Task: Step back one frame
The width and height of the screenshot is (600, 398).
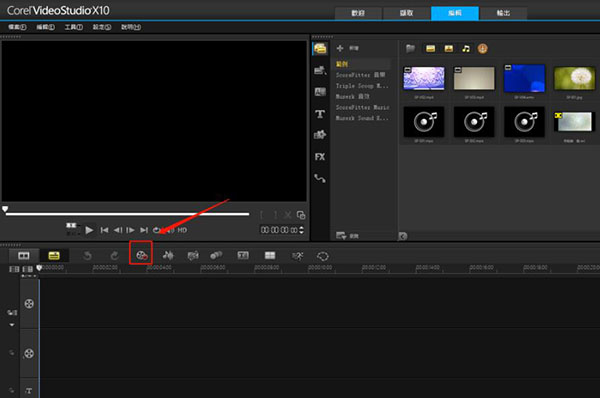Action: point(118,230)
